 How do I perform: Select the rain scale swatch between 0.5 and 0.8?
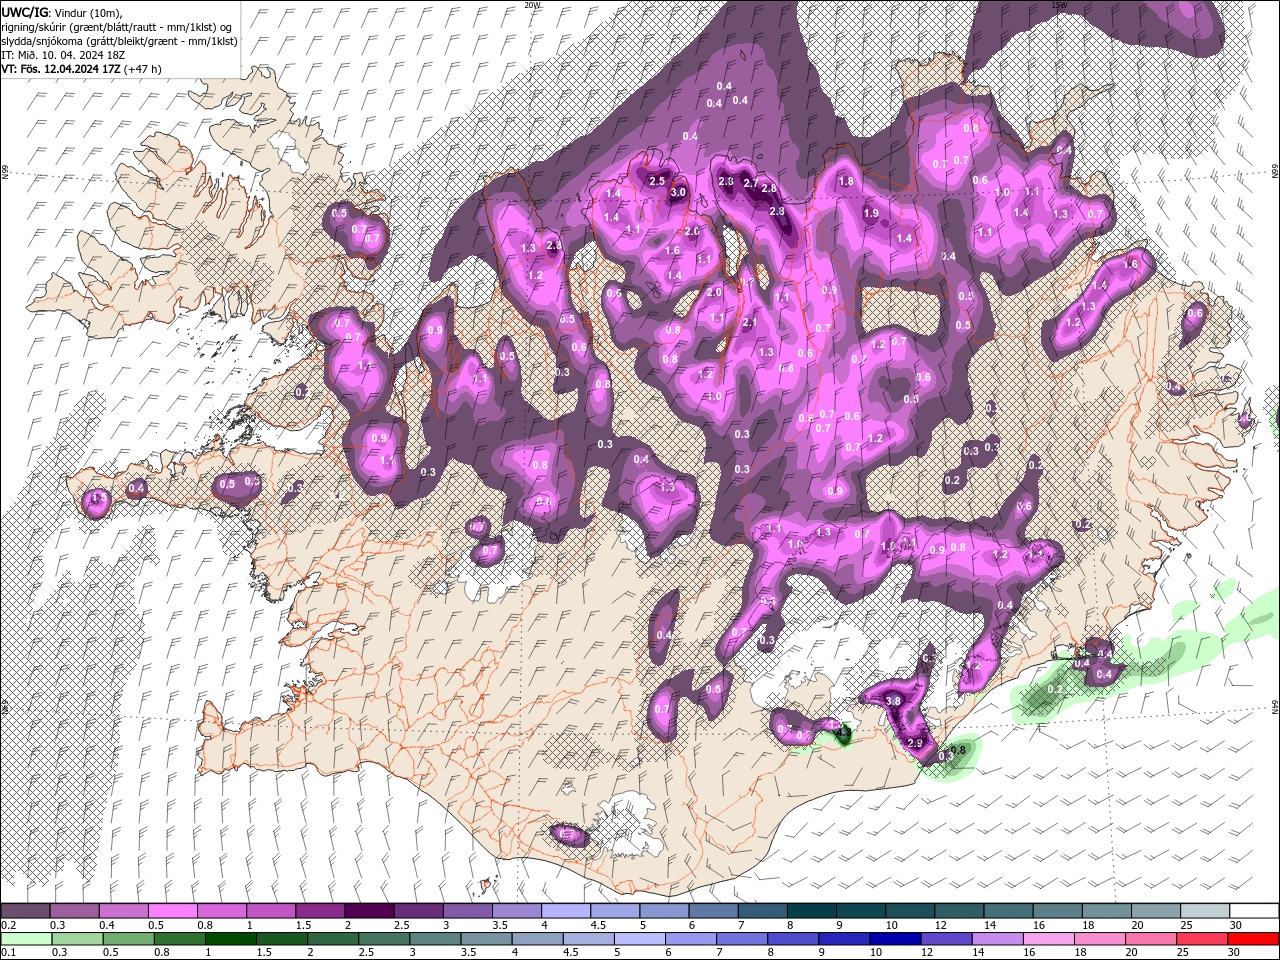point(130,939)
